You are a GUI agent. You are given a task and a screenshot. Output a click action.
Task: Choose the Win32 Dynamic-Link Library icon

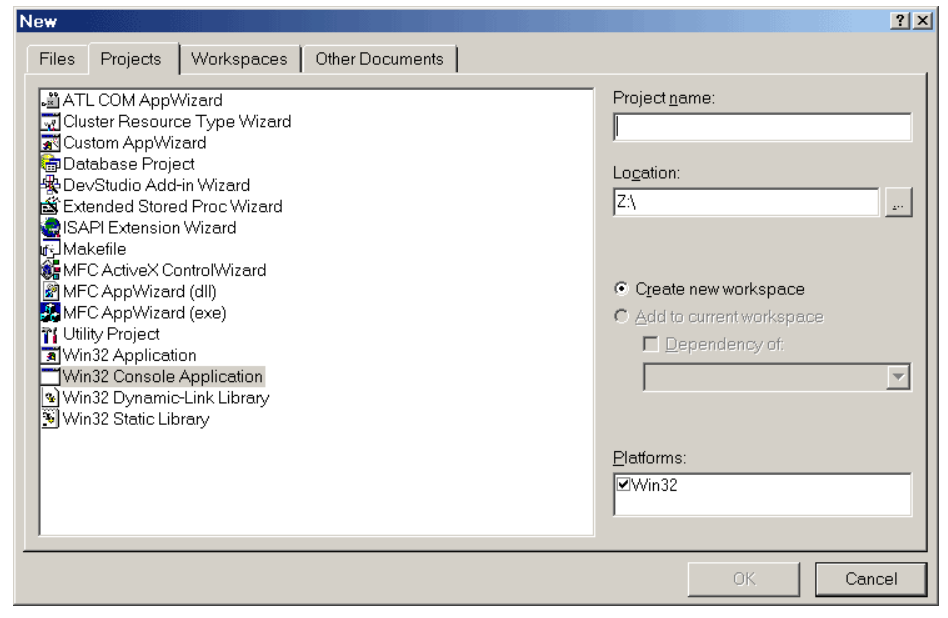click(51, 398)
